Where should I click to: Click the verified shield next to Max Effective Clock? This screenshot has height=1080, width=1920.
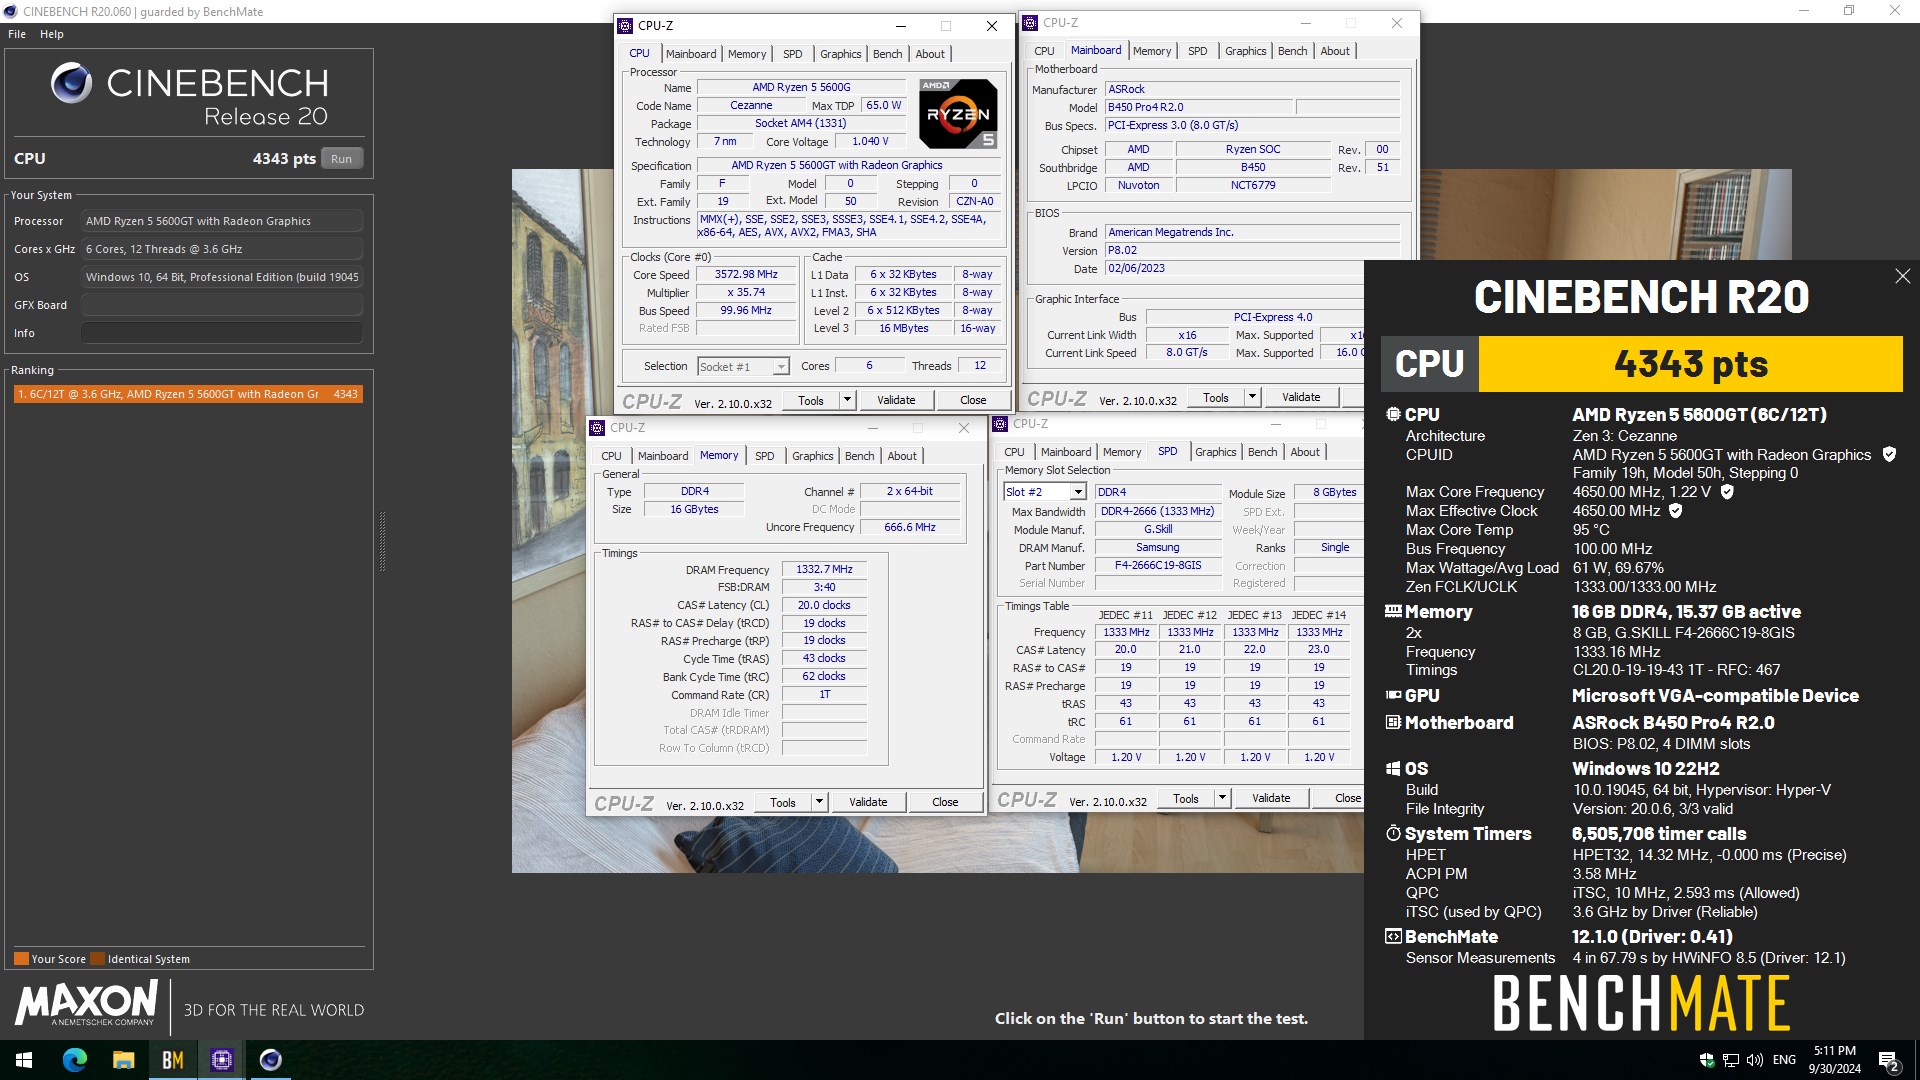[1676, 511]
